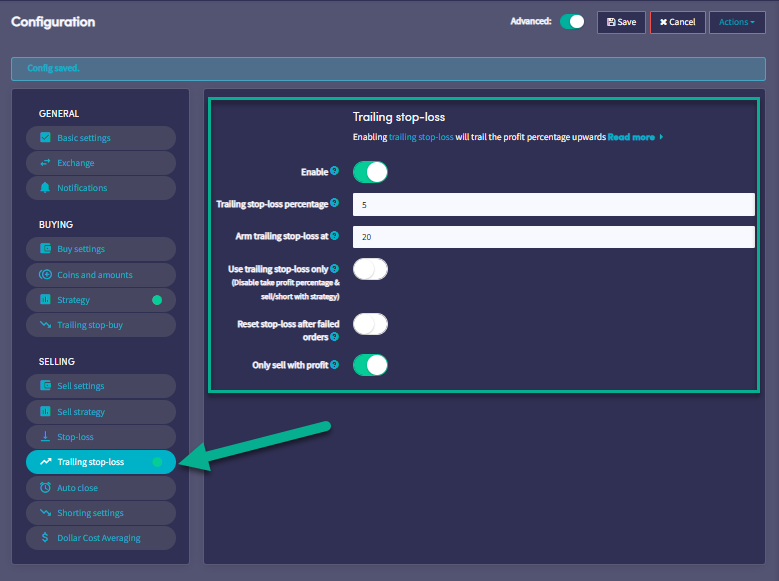Image resolution: width=779 pixels, height=581 pixels.
Task: Save the configuration
Action: (621, 22)
